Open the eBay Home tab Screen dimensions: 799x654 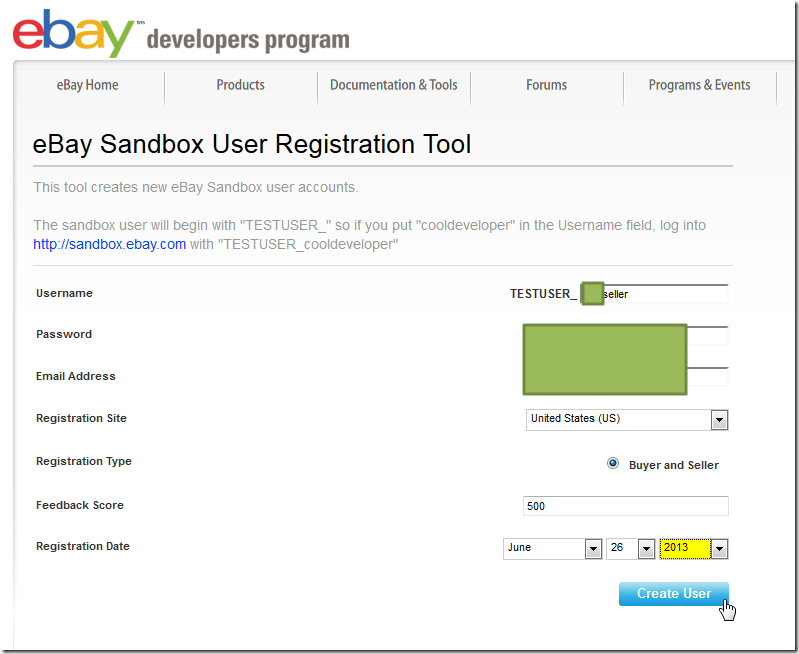point(88,85)
